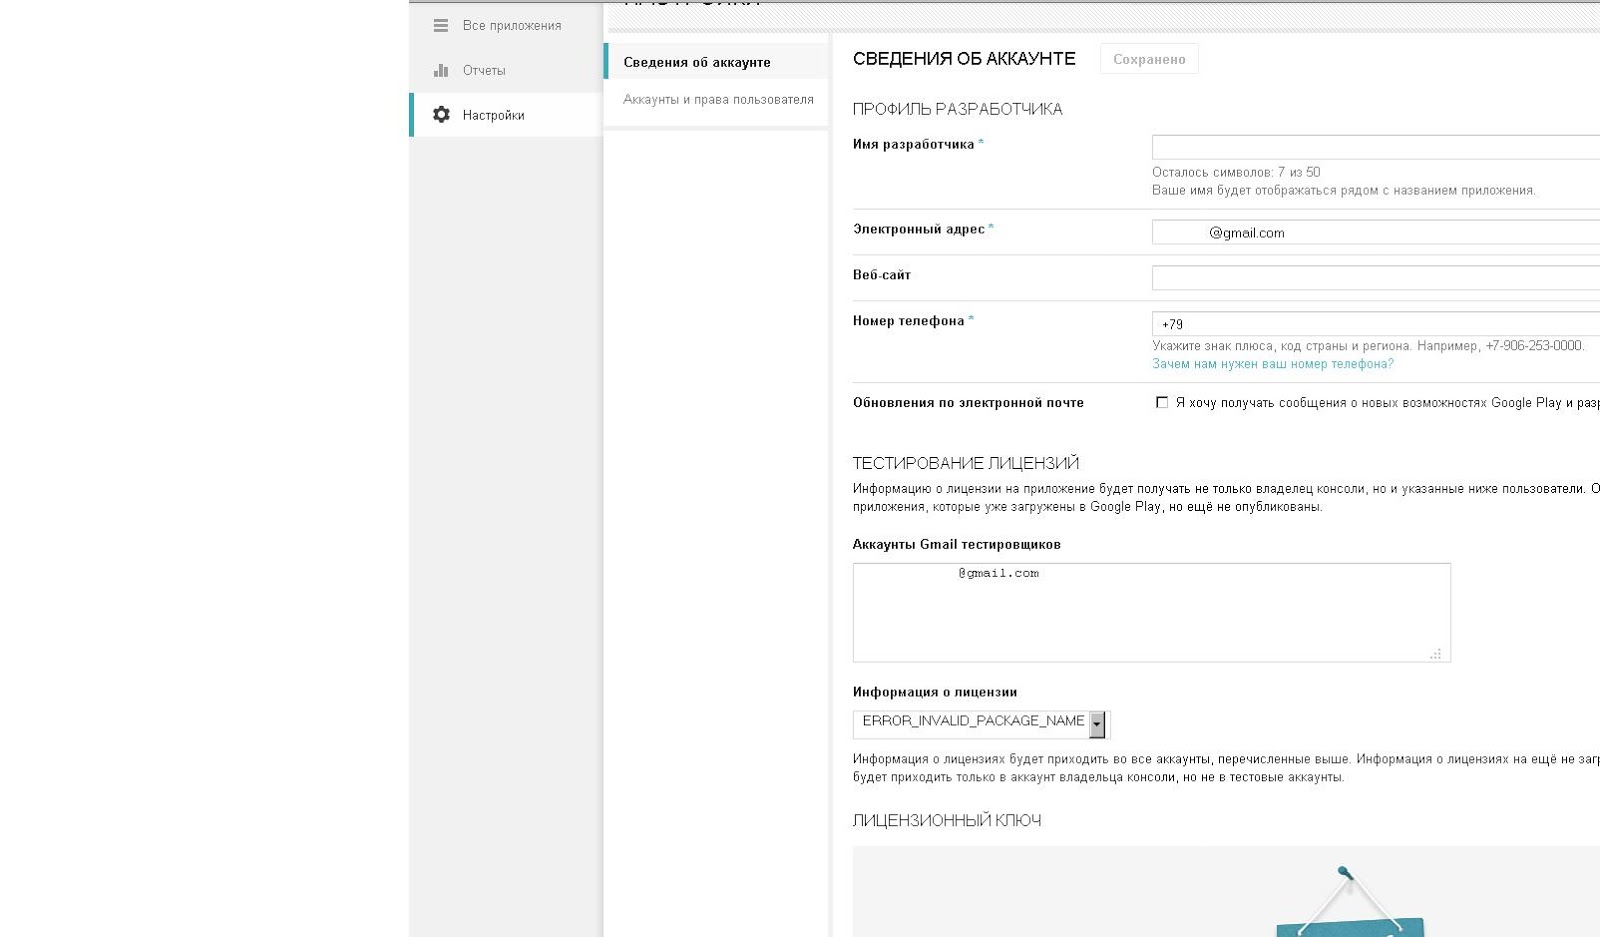Screen dimensions: 1600x937
Task: Click the 'ЛИЦЕНЗИОННЫЙ КЛЮЧ' section heading
Action: click(947, 820)
